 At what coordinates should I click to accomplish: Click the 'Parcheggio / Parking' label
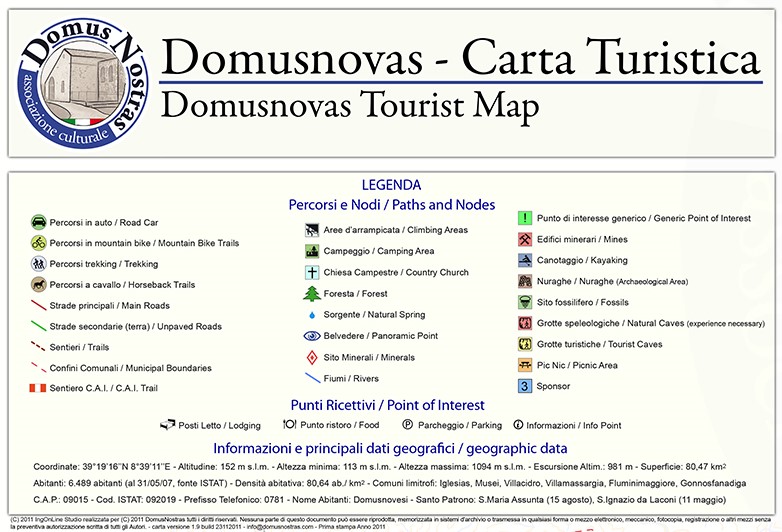[x=460, y=425]
